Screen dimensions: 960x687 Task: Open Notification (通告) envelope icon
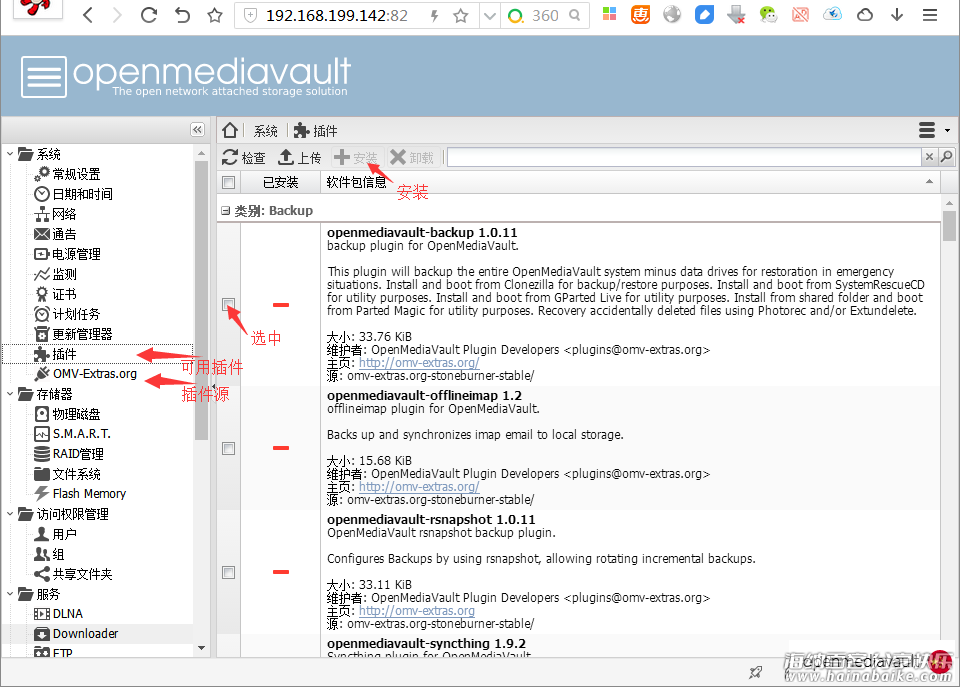click(x=42, y=234)
